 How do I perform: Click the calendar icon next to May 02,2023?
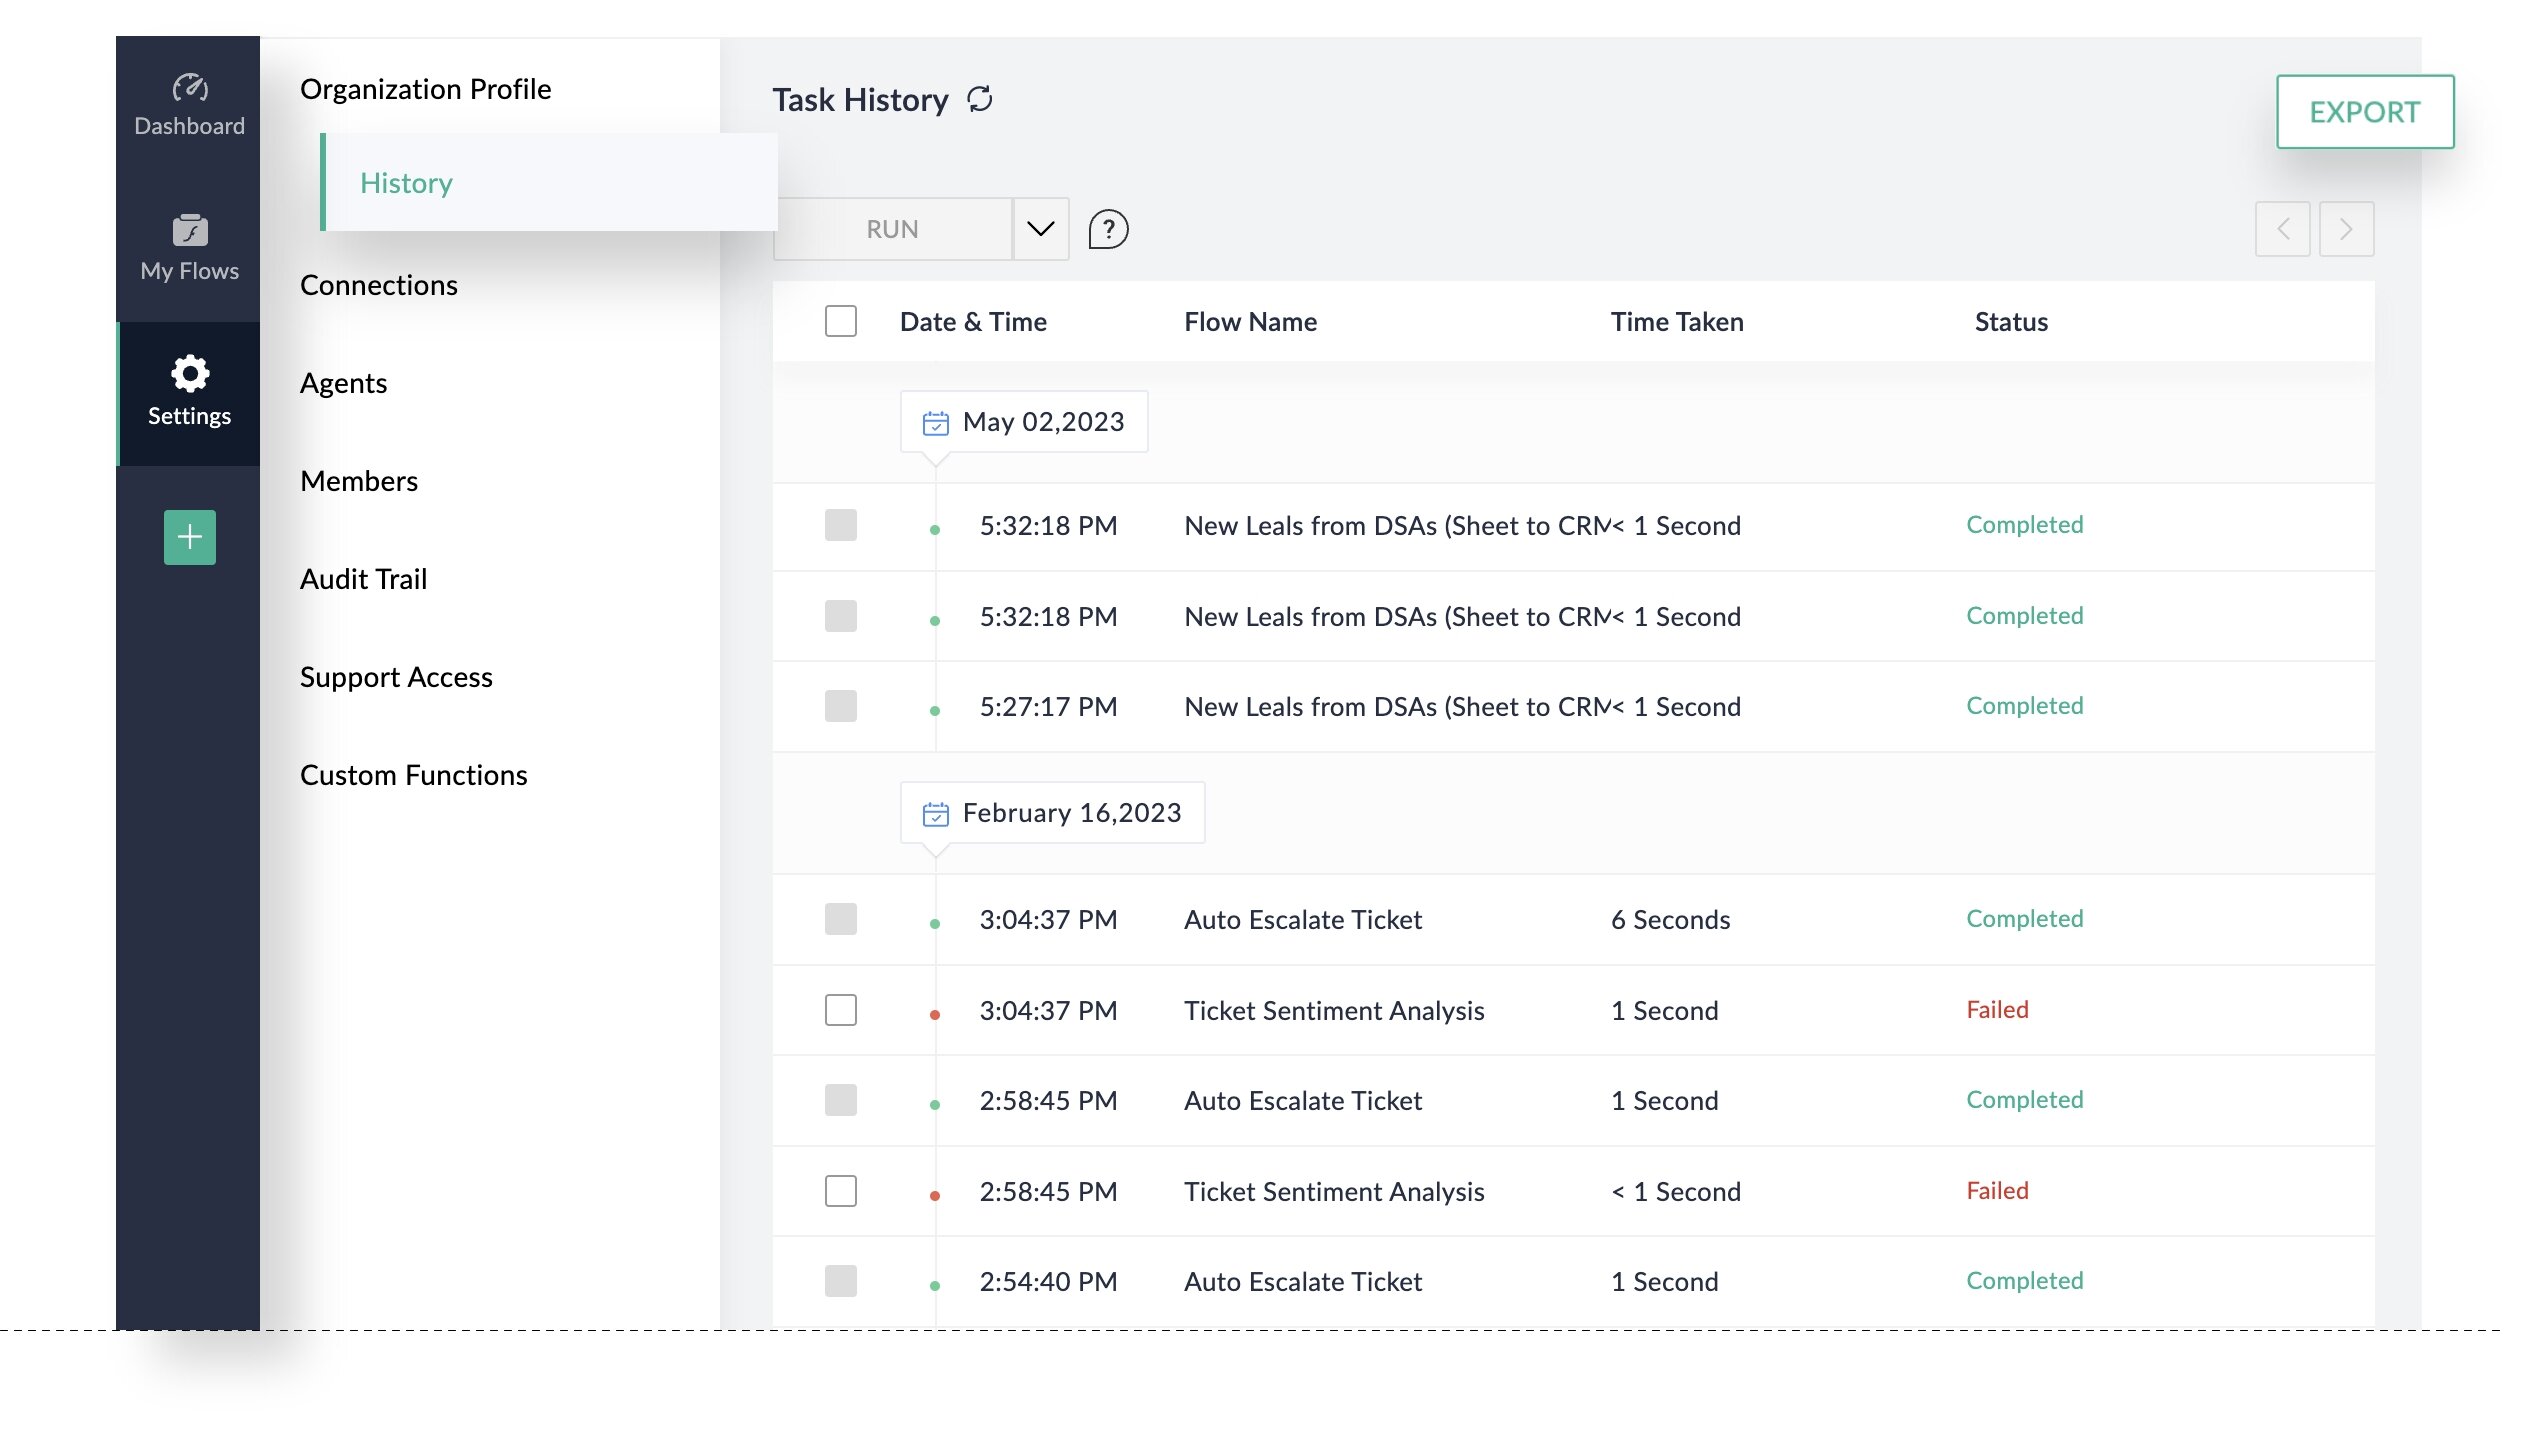(x=936, y=421)
